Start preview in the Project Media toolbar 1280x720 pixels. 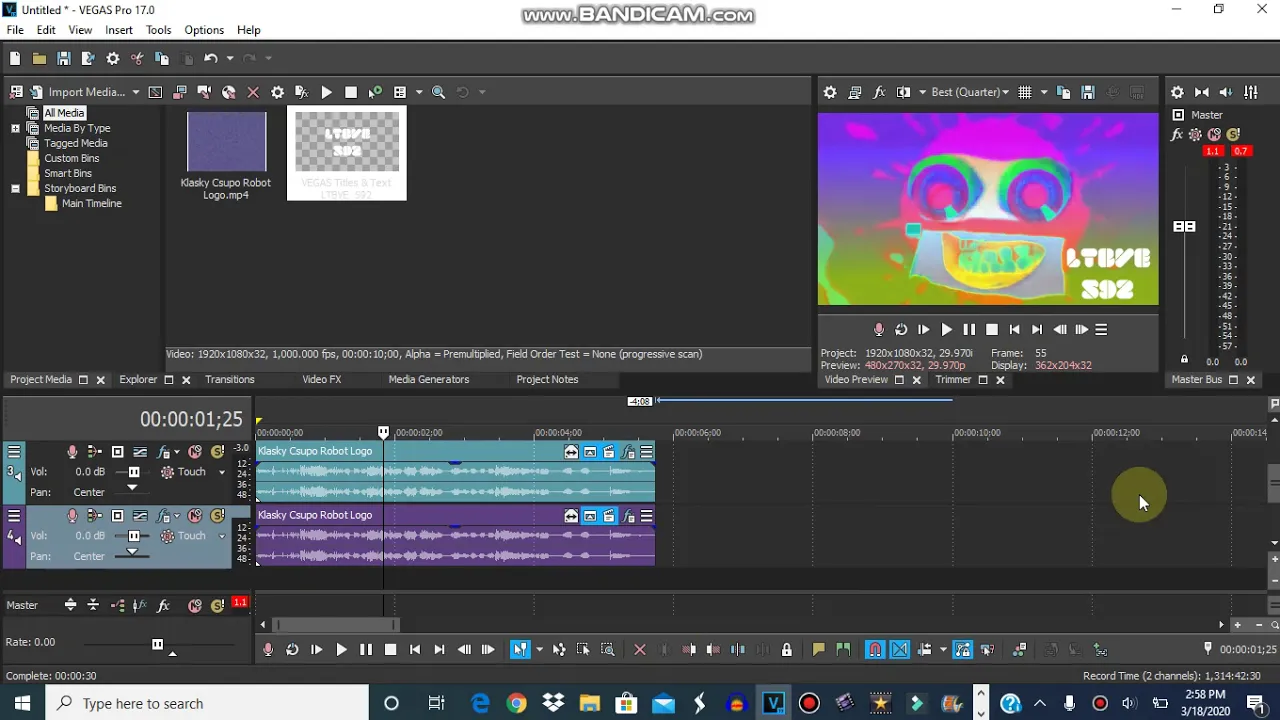click(326, 92)
